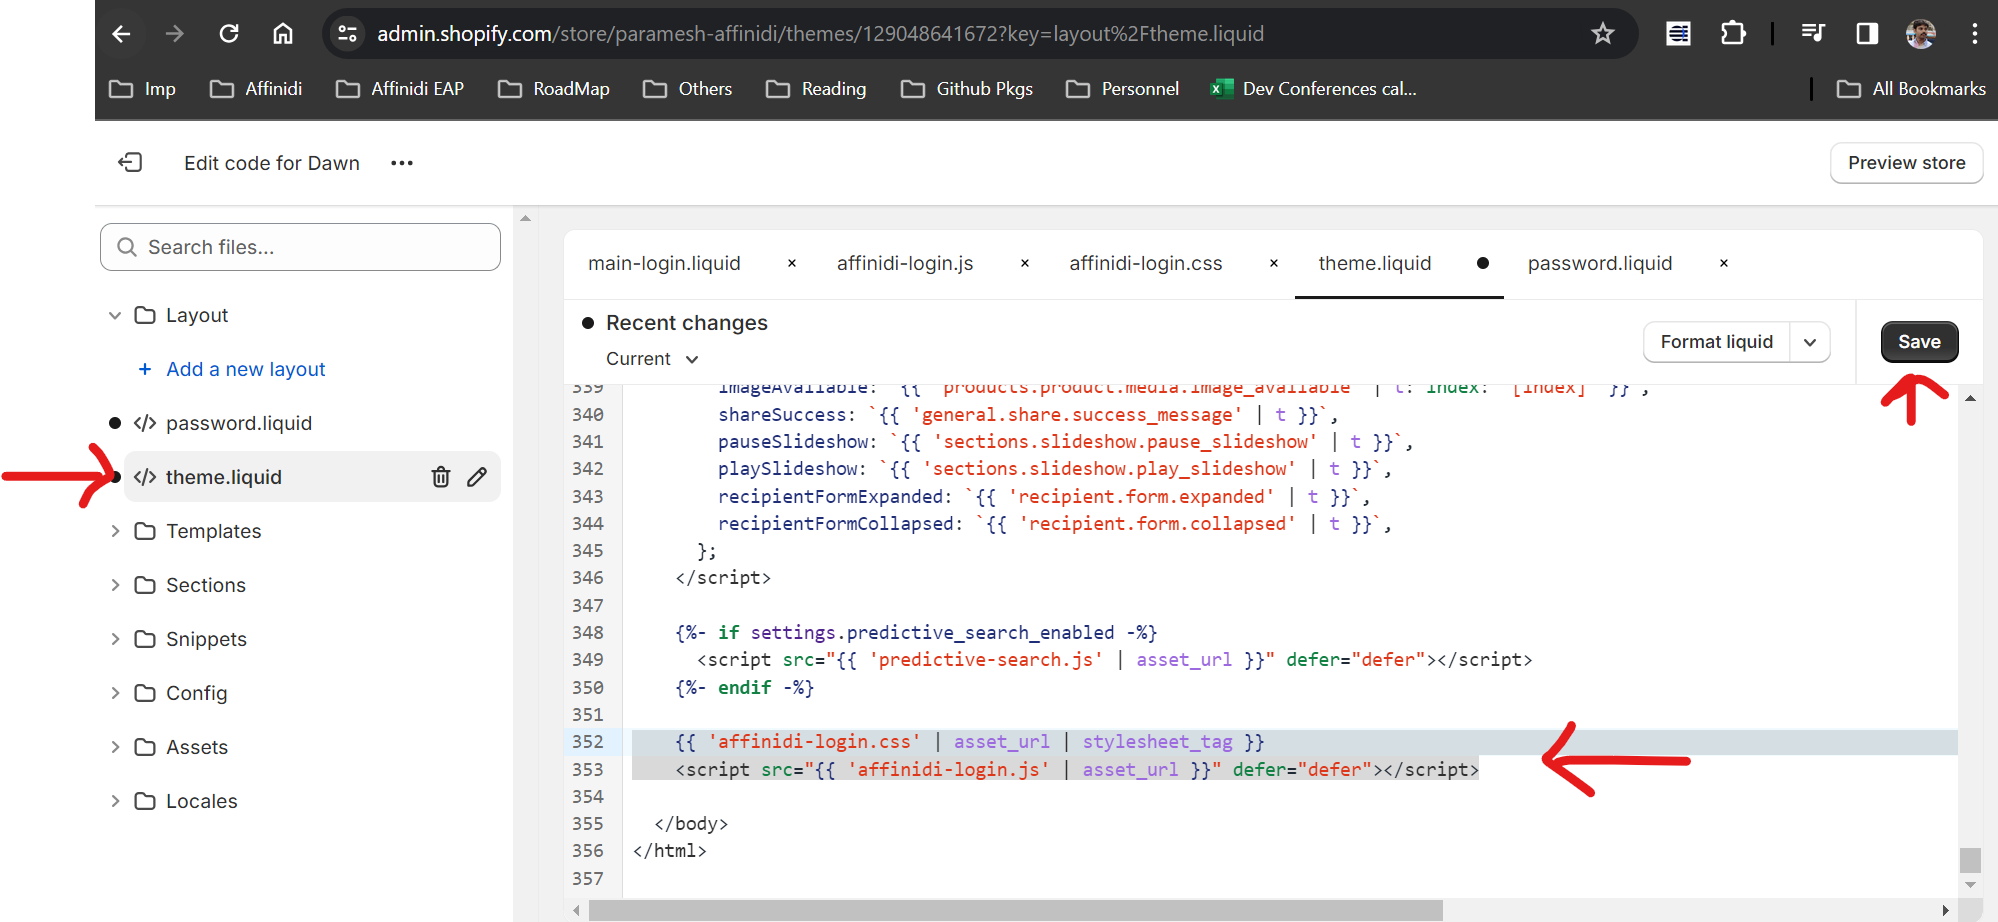The width and height of the screenshot is (1998, 922).
Task: Open the Current version dropdown
Action: tap(652, 359)
